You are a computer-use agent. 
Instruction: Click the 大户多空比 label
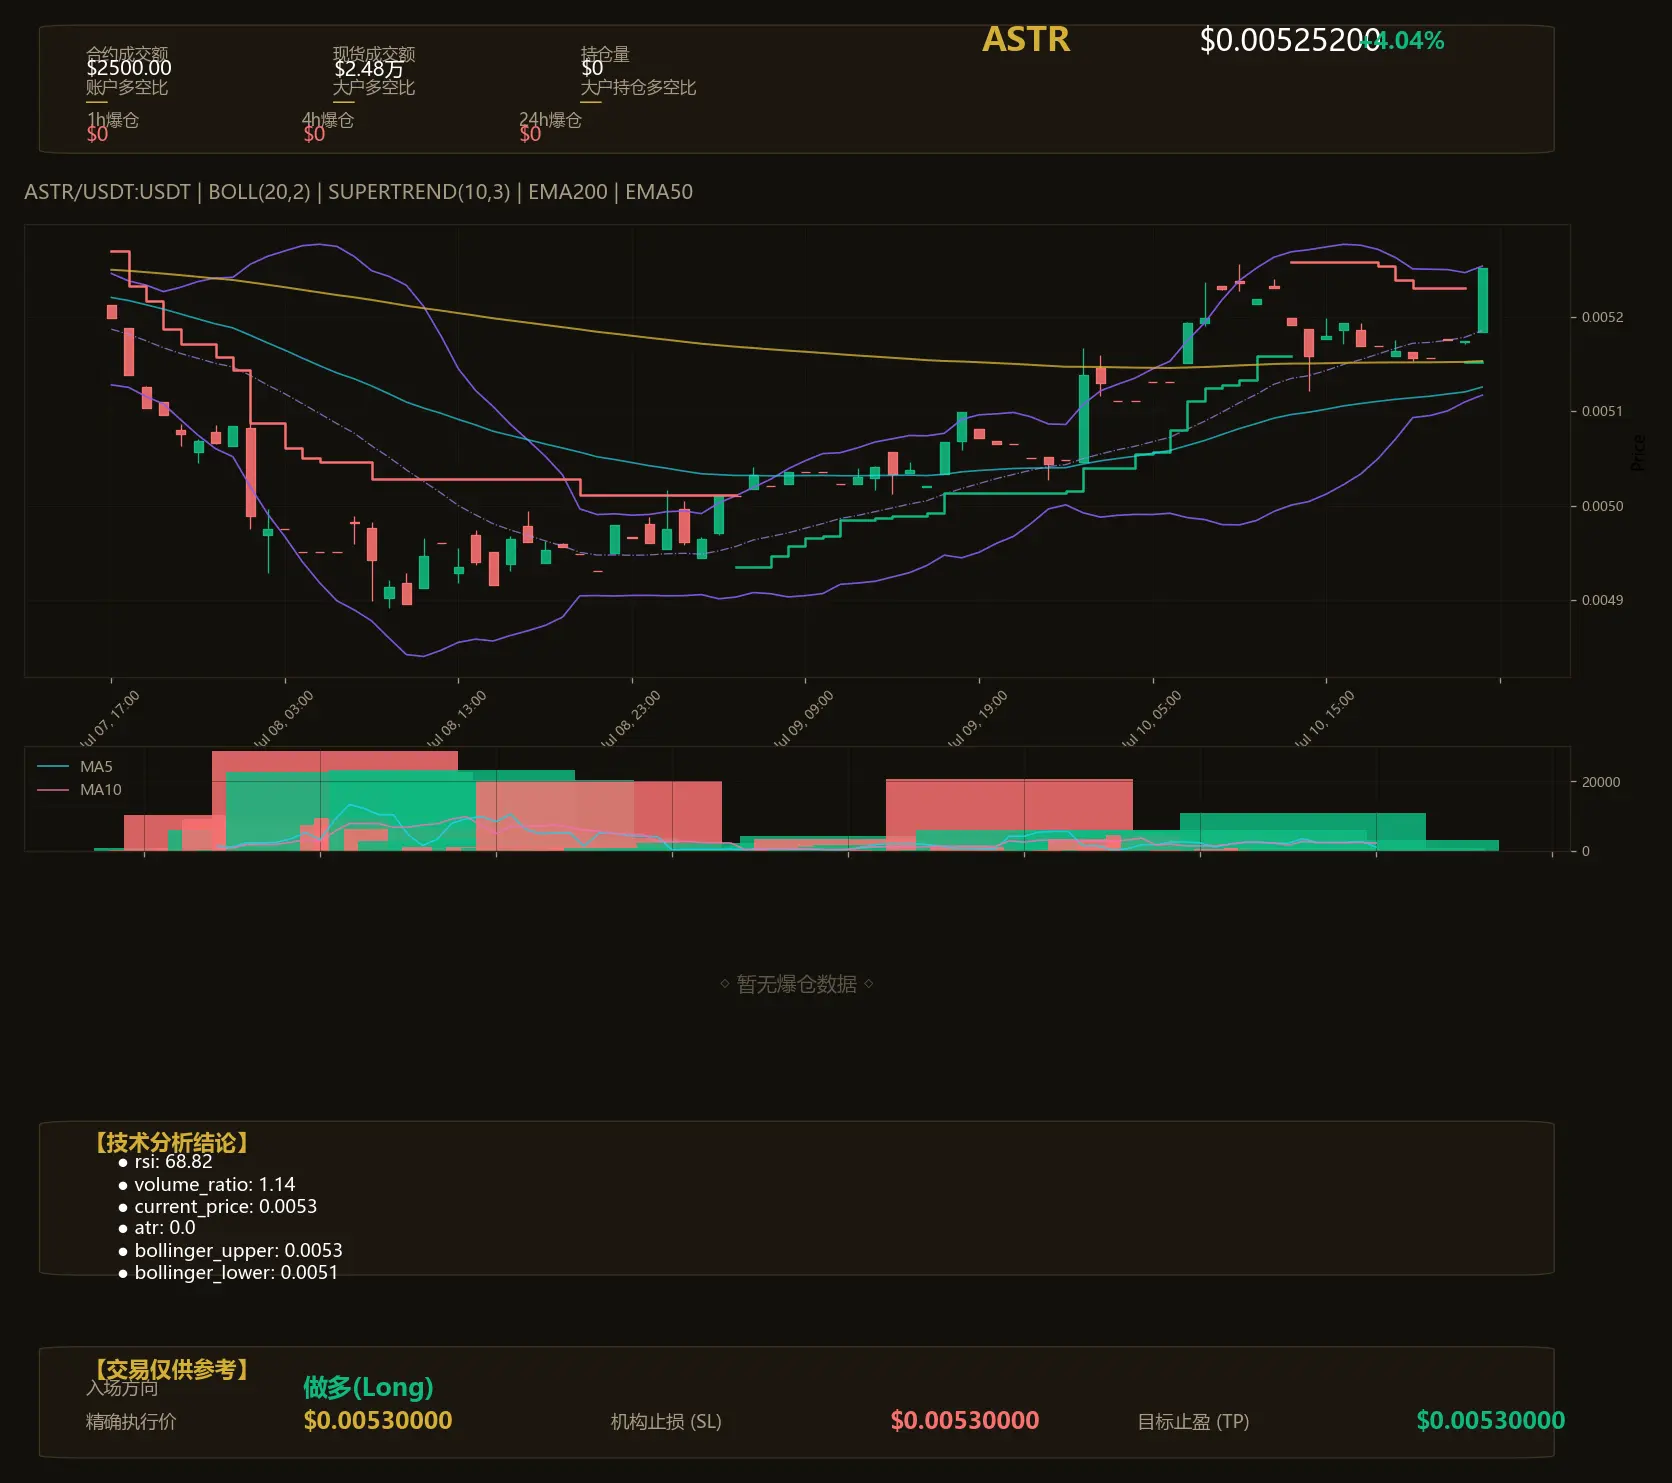pyautogui.click(x=374, y=87)
